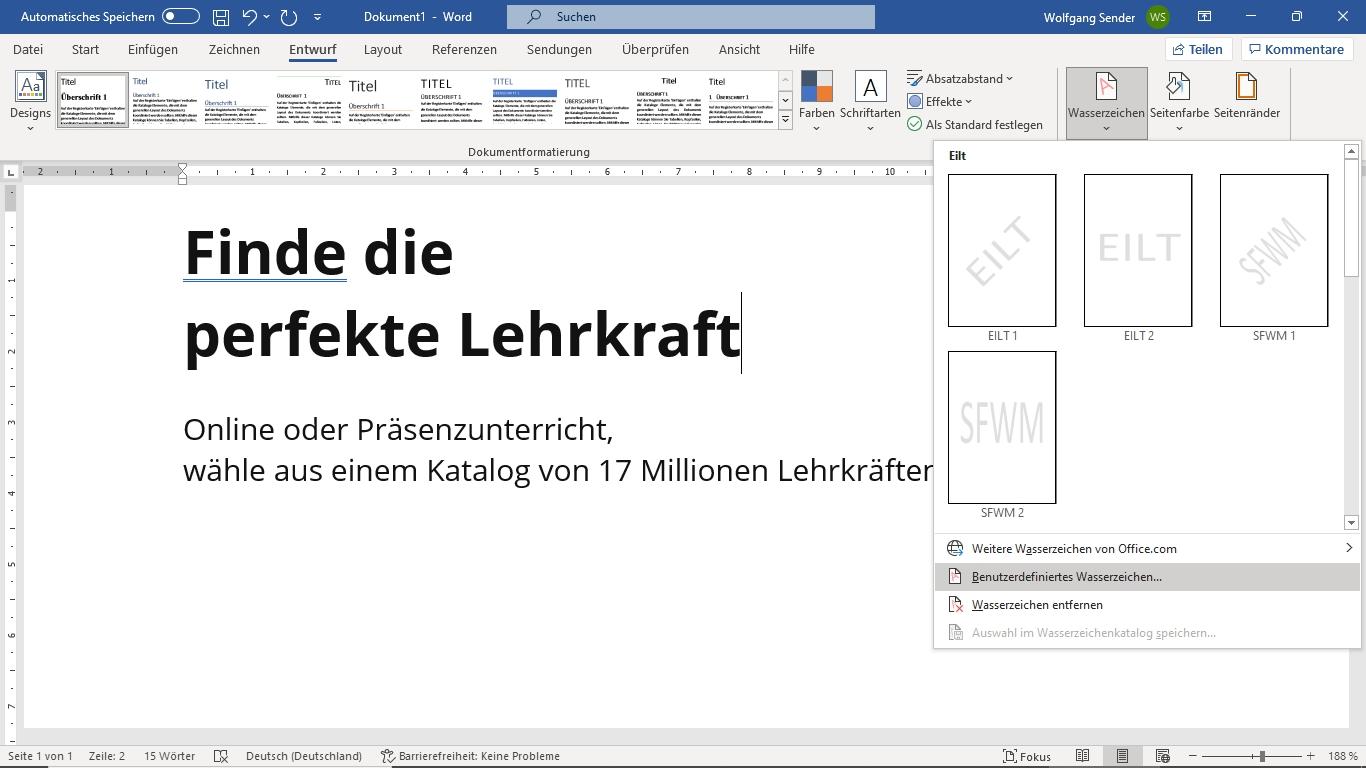The image size is (1366, 768).
Task: Open the Schriftarten fonts button
Action: click(870, 100)
